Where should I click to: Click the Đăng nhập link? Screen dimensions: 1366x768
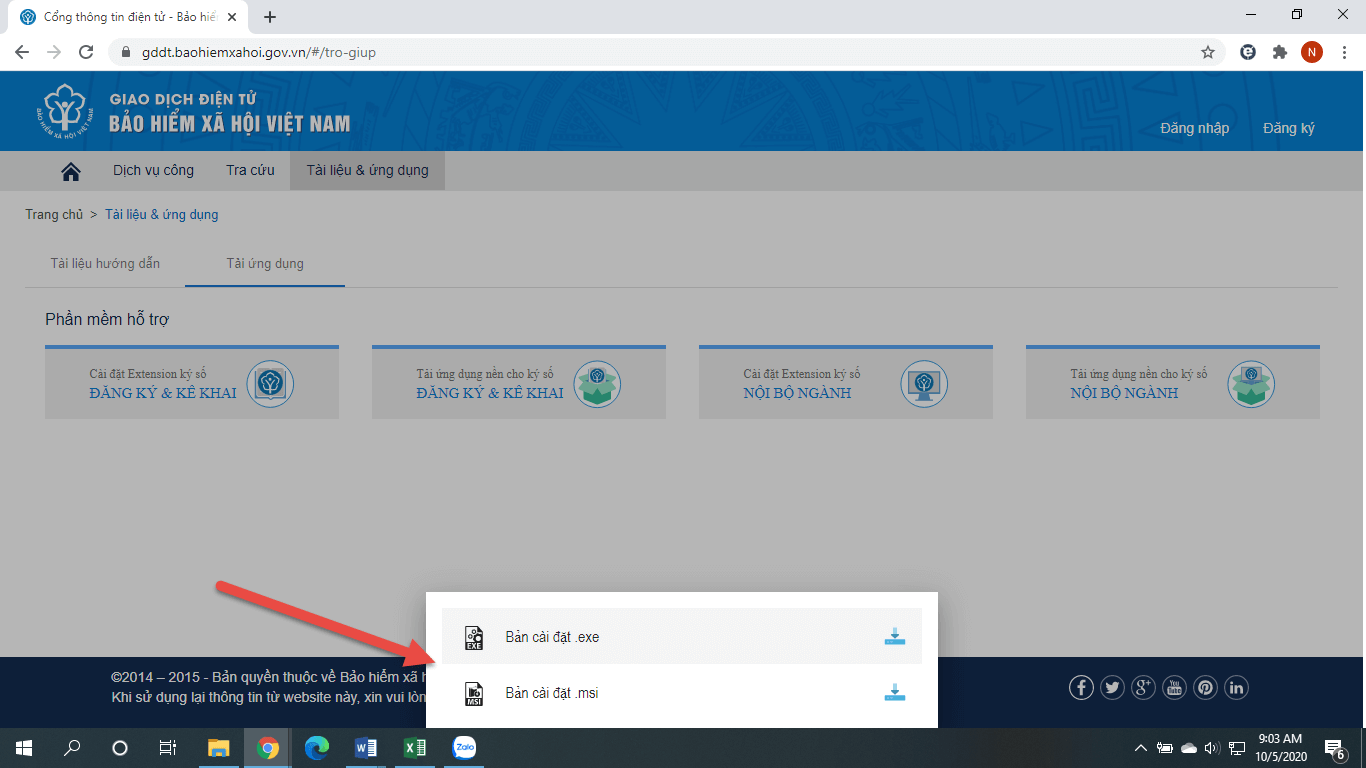[x=1194, y=128]
